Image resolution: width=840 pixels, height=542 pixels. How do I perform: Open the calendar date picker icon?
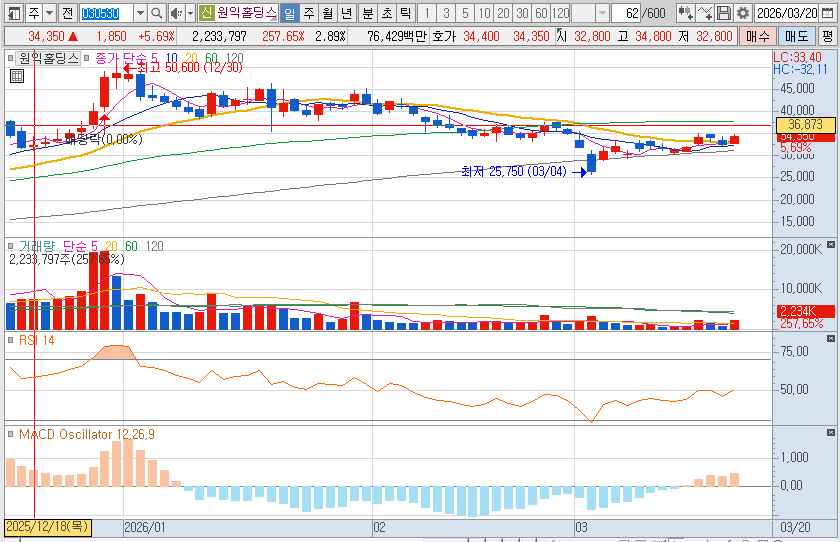click(x=828, y=13)
